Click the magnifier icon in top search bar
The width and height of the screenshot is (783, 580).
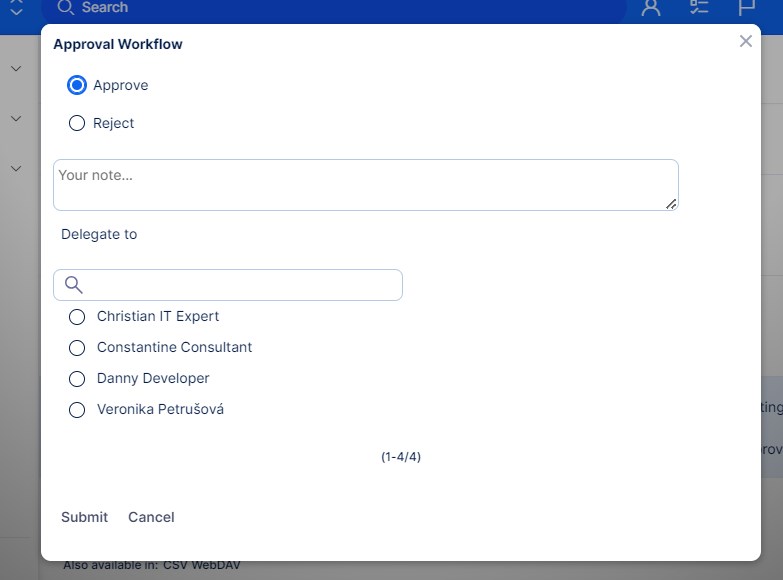click(x=66, y=8)
